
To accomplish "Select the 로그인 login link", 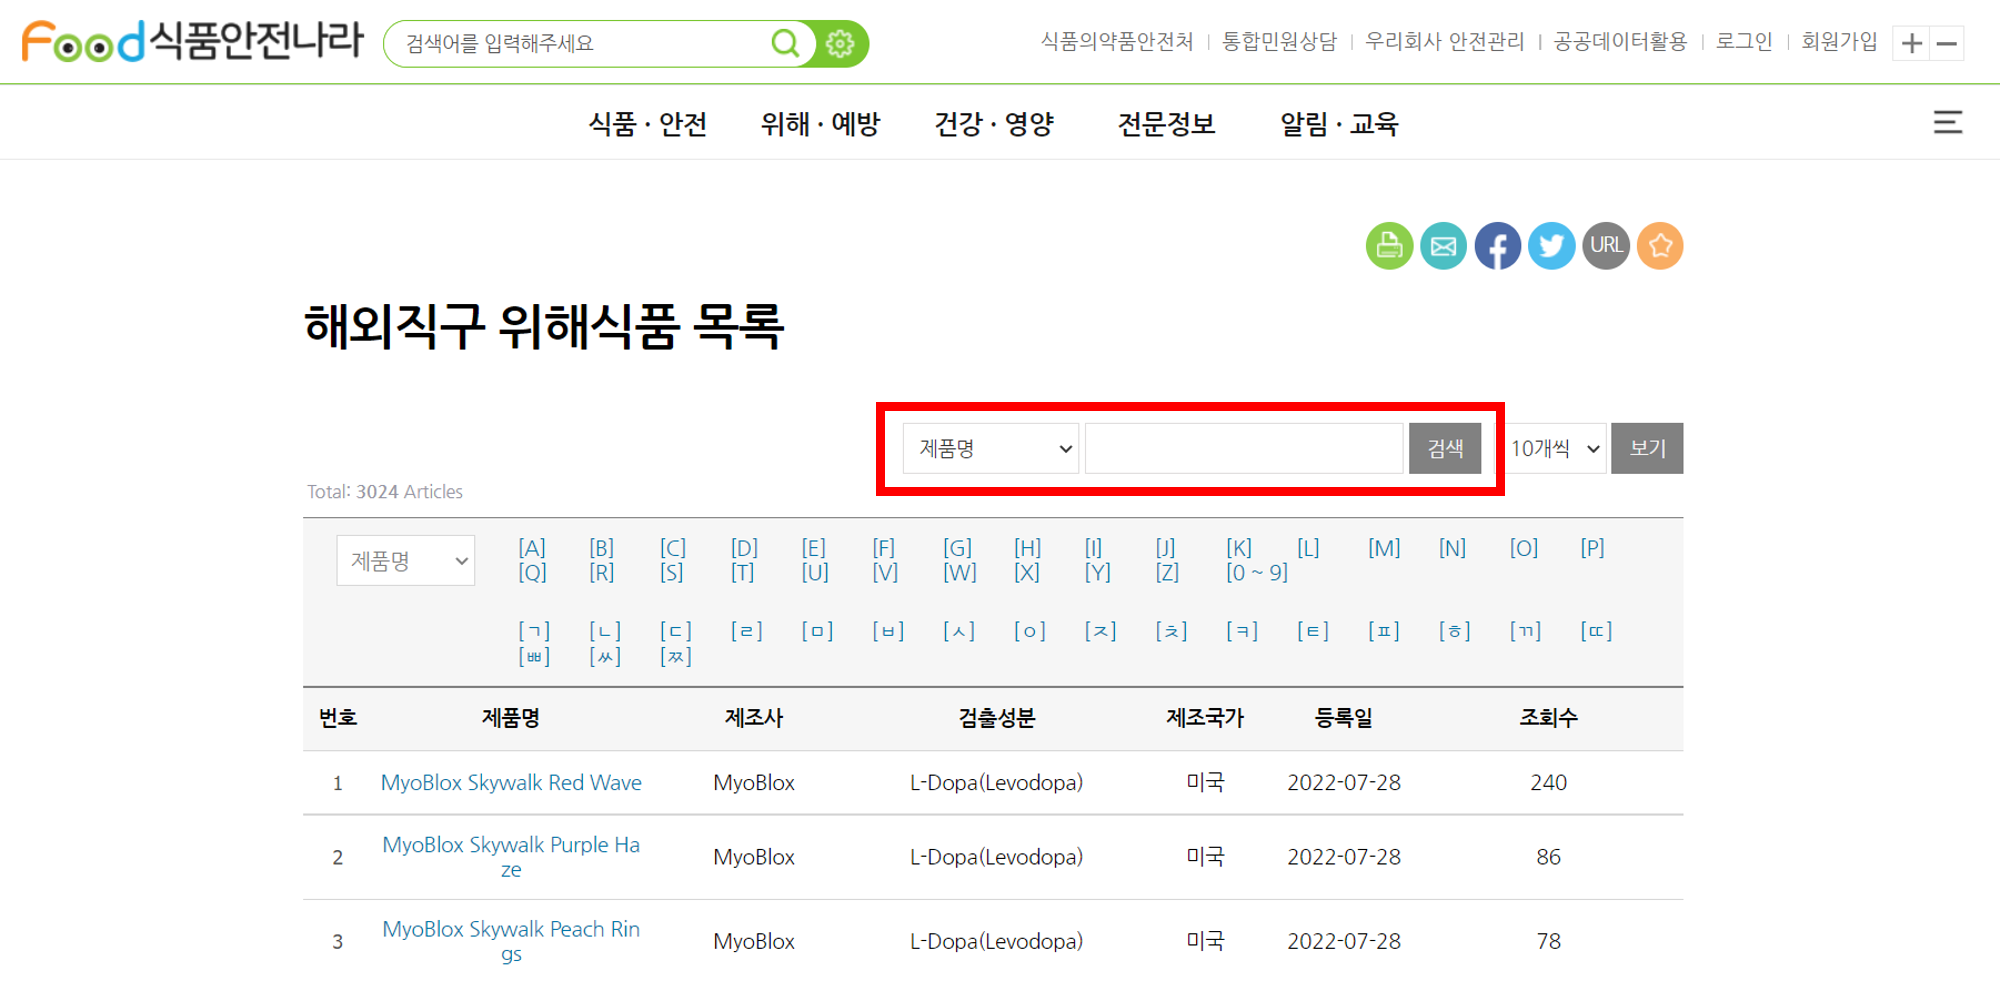I will click(1742, 42).
